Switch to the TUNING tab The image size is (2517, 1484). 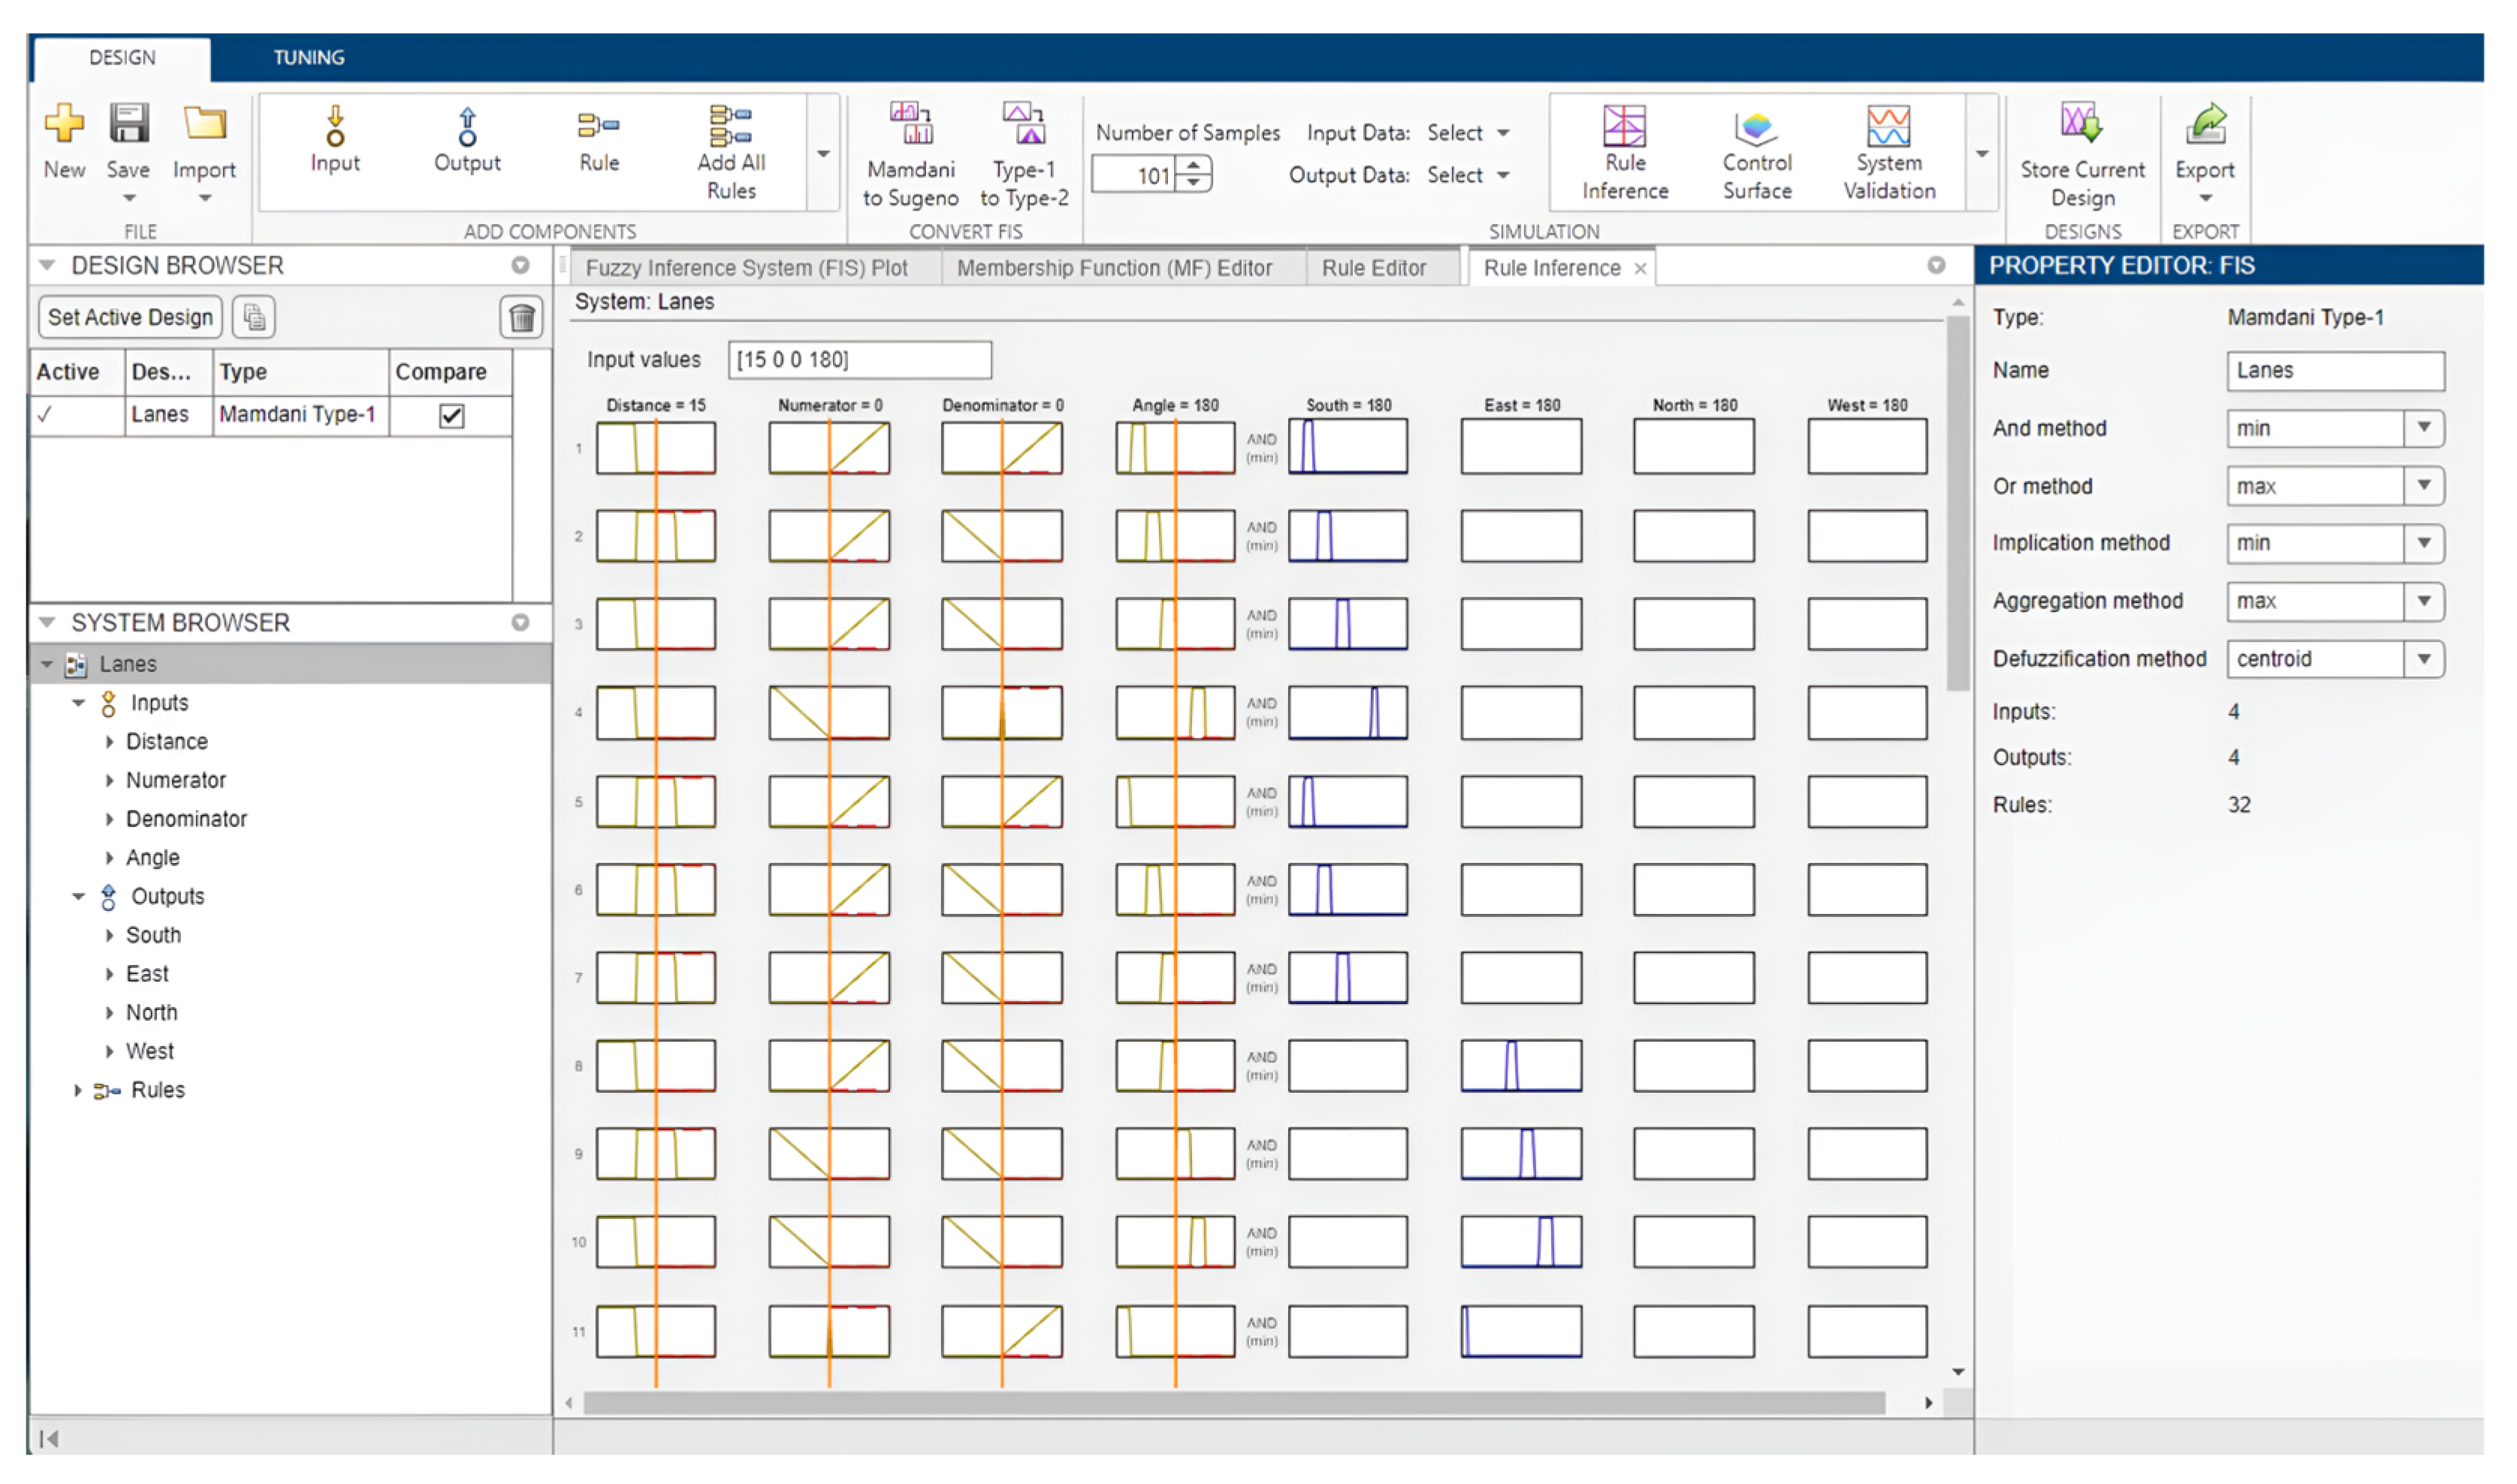click(308, 58)
